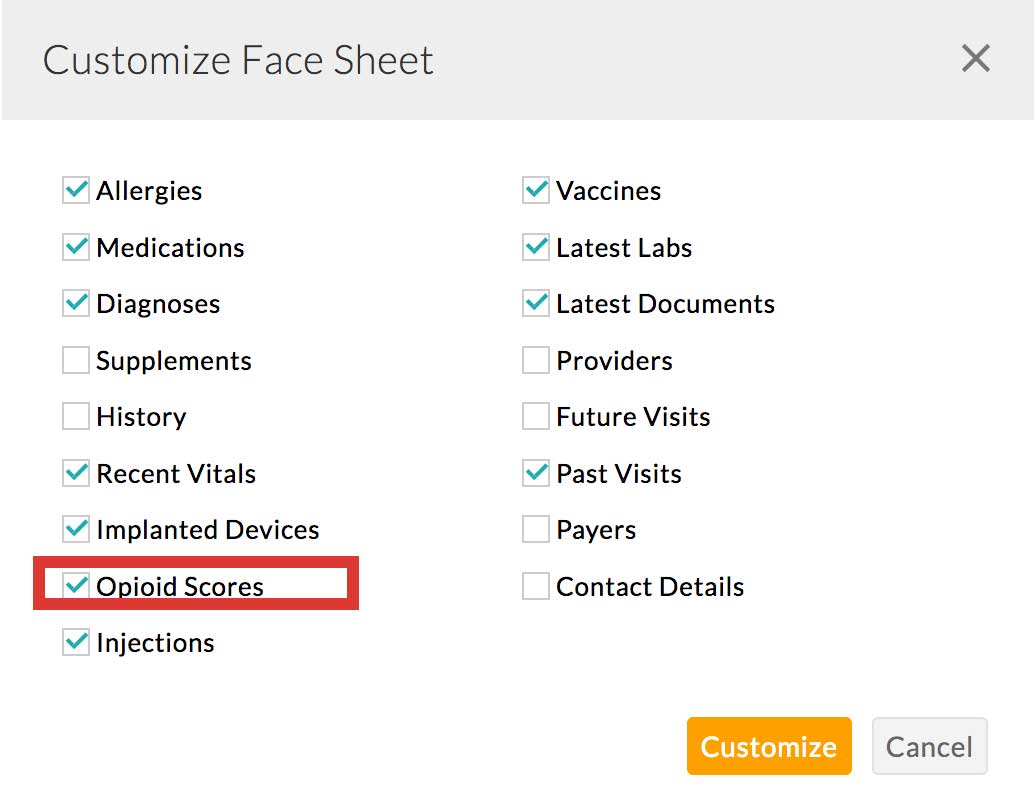Check the Contact Details checkbox
Image resolution: width=1035 pixels, height=795 pixels.
[x=536, y=586]
